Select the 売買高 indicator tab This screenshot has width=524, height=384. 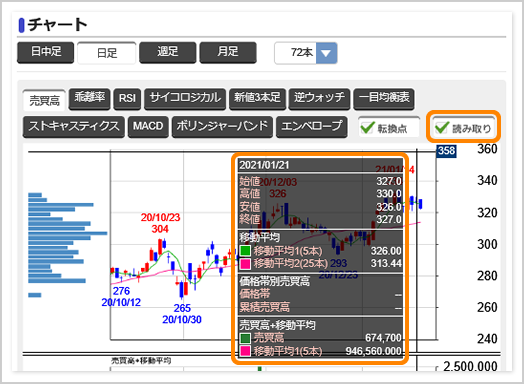44,100
